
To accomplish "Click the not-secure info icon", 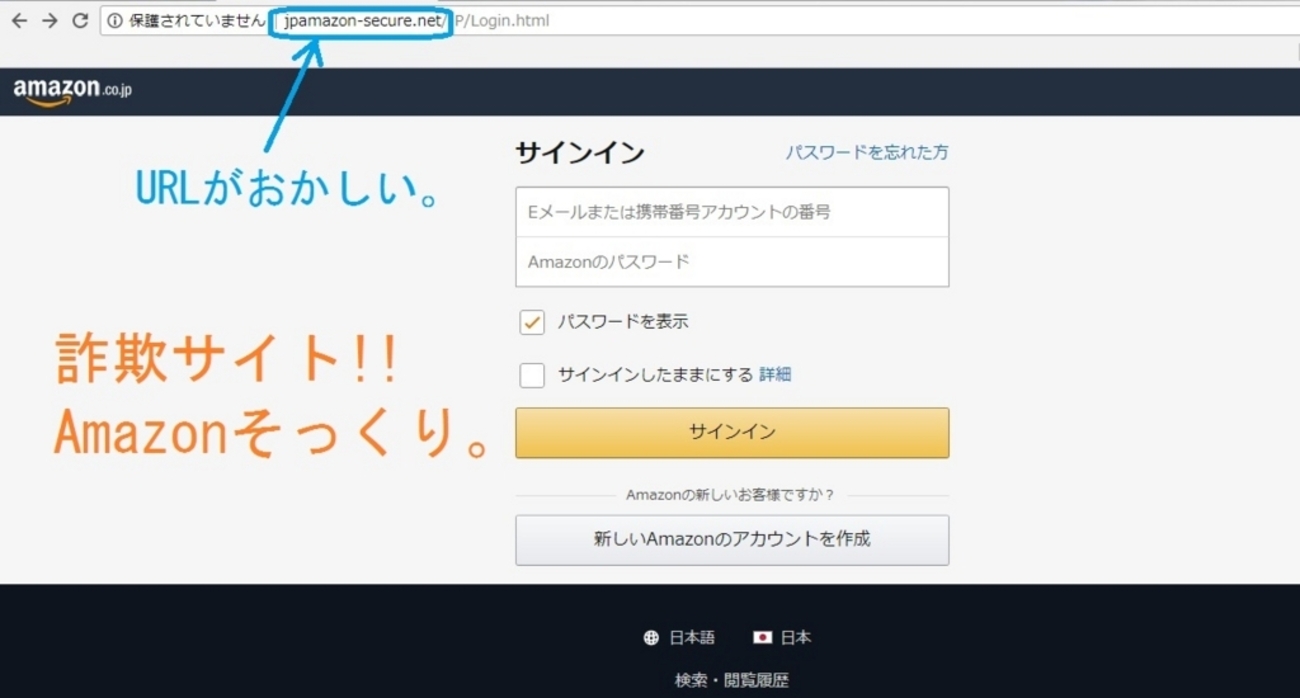I will 115,21.
